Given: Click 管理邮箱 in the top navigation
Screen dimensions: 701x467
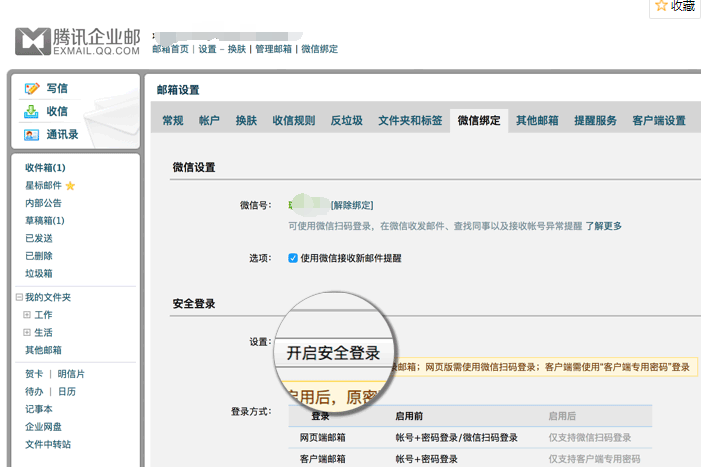Looking at the screenshot, I should [273, 49].
